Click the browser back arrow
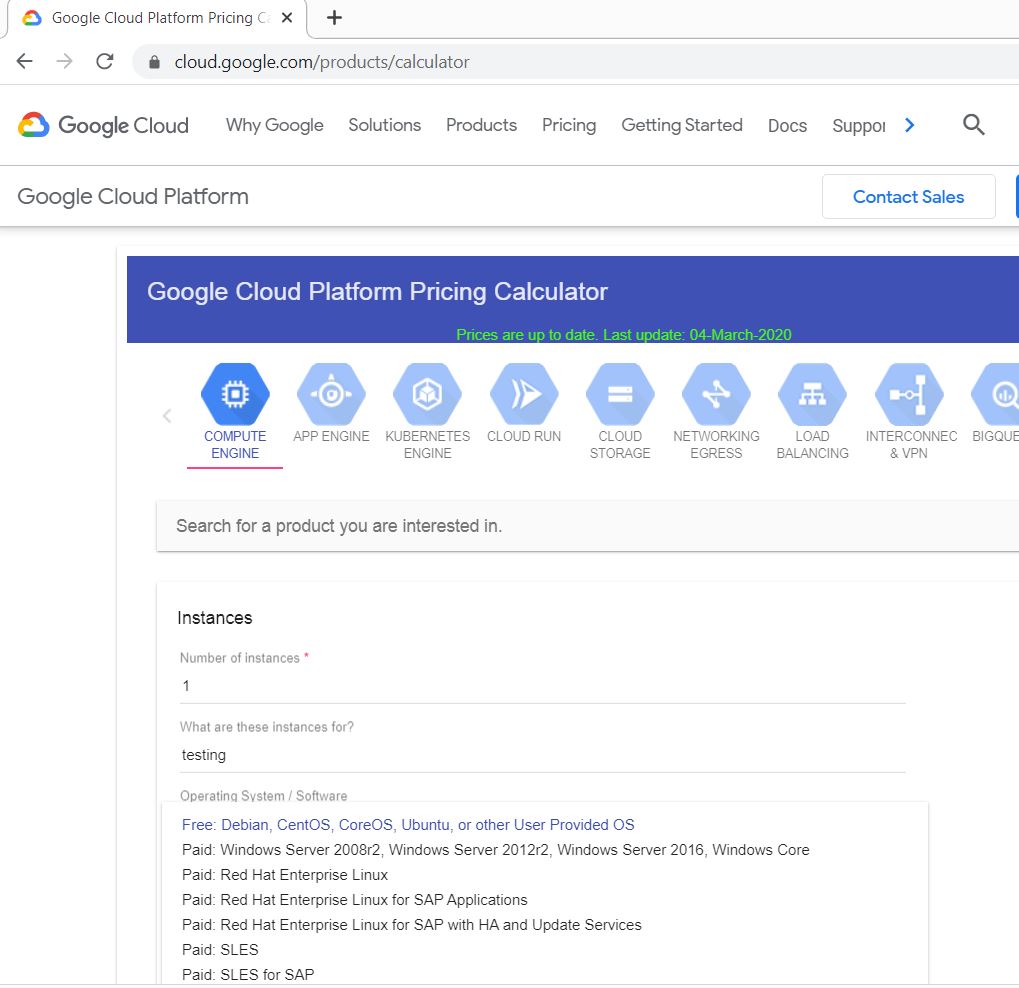Viewport: 1019px width, 988px height. 25,61
